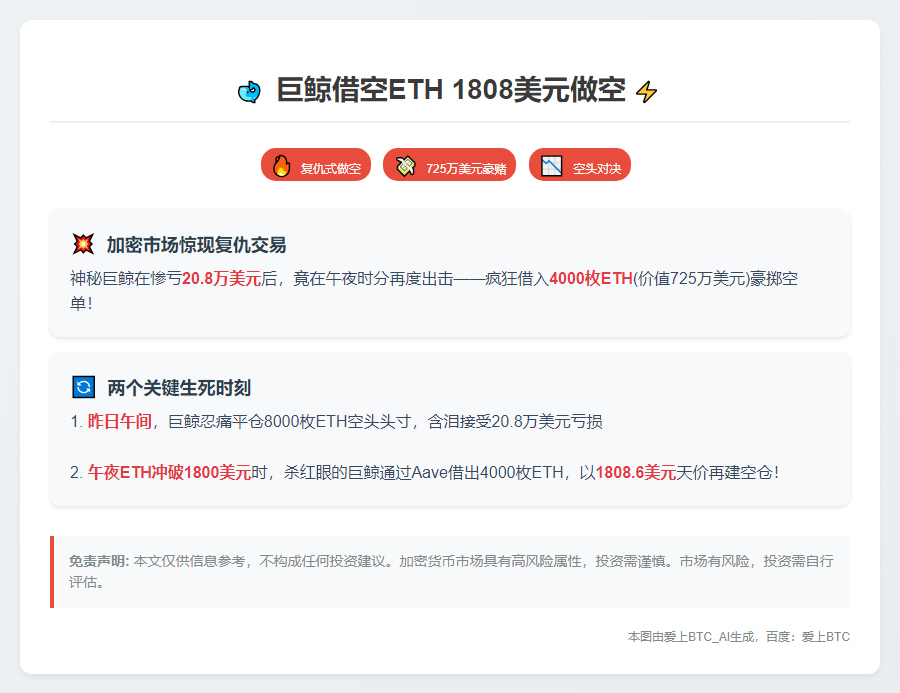Click the headline 巨鲸借空ETH 1808美元做空
This screenshot has width=900, height=693.
tap(451, 90)
